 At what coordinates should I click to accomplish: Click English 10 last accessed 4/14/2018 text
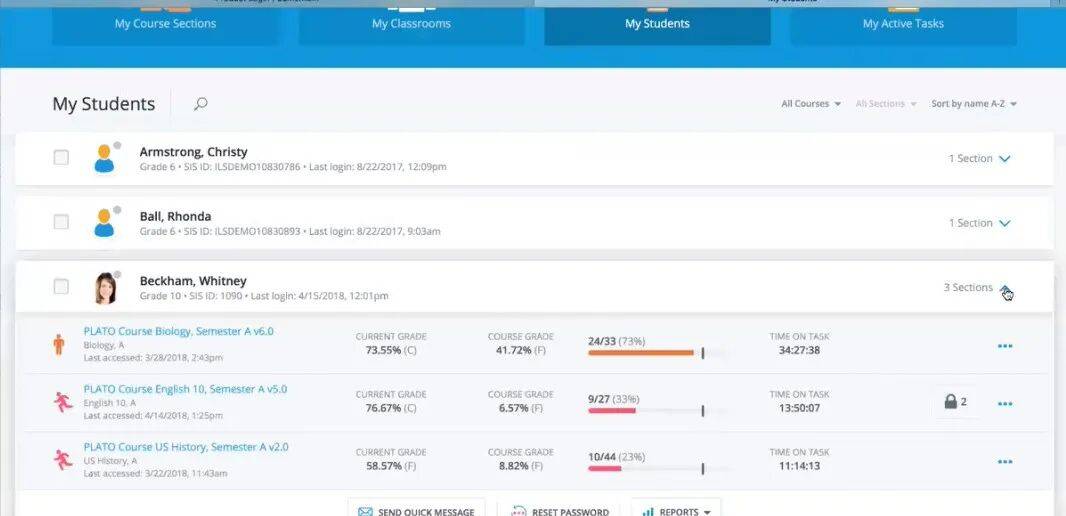click(x=153, y=415)
